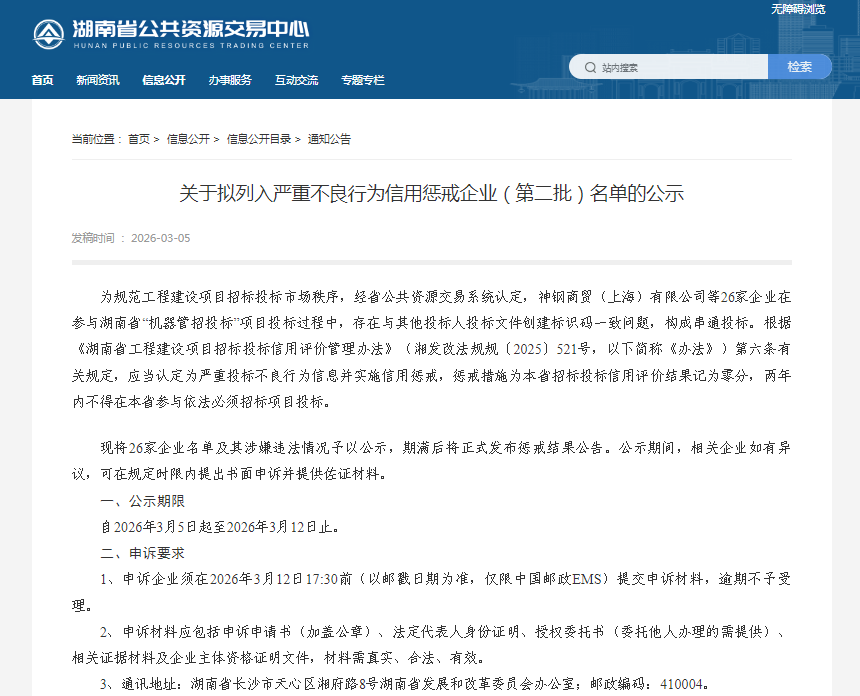
Task: Select 信息公开 in the top navigation
Action: (x=163, y=80)
